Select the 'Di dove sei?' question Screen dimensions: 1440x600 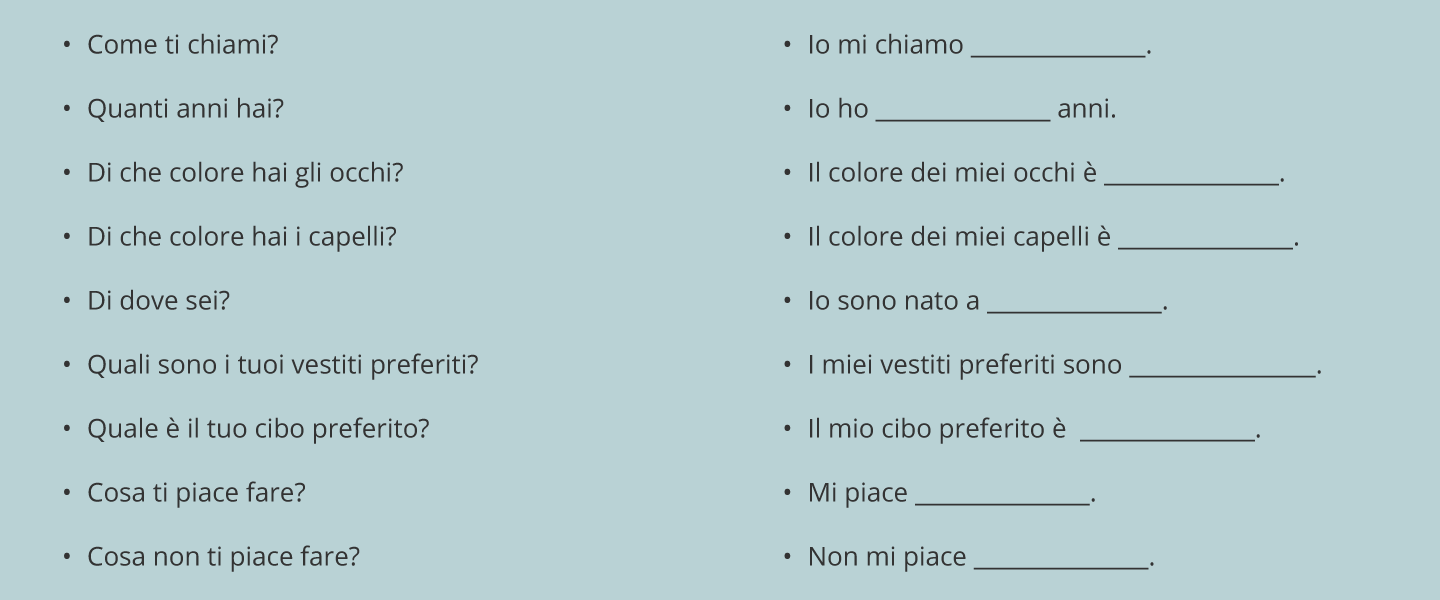click(x=158, y=301)
